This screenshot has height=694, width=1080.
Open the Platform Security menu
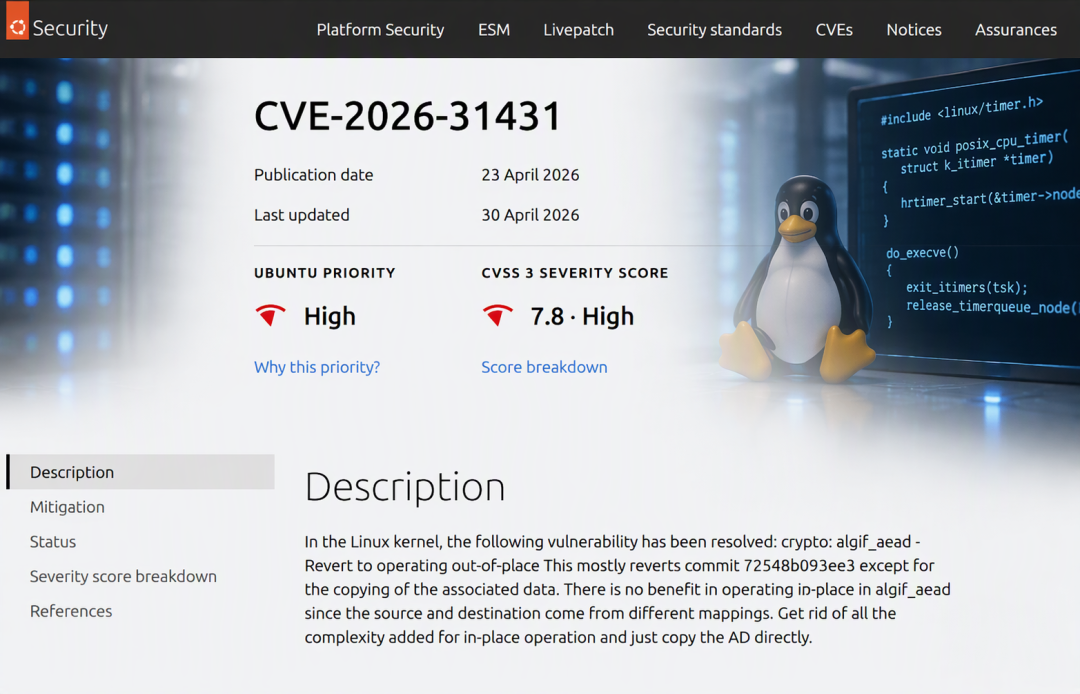click(380, 30)
